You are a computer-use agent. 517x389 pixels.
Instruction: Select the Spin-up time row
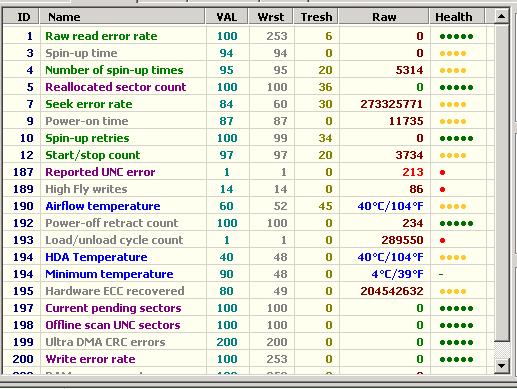(x=248, y=53)
